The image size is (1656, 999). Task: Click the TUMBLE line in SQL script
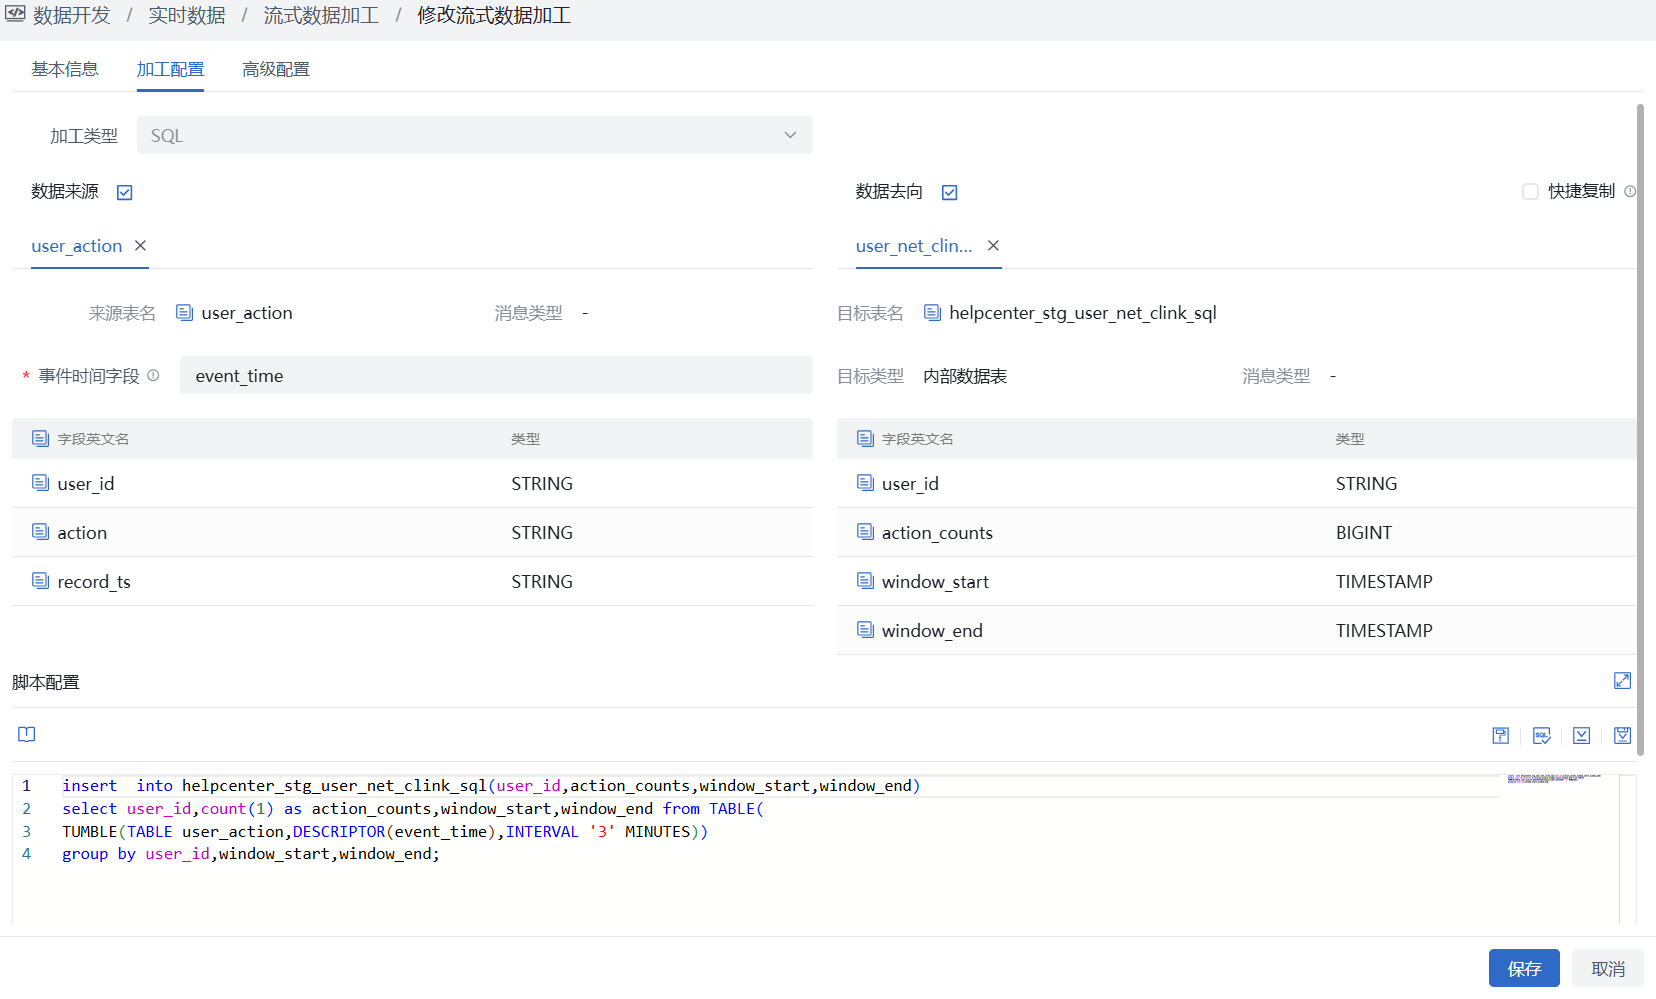(x=385, y=832)
